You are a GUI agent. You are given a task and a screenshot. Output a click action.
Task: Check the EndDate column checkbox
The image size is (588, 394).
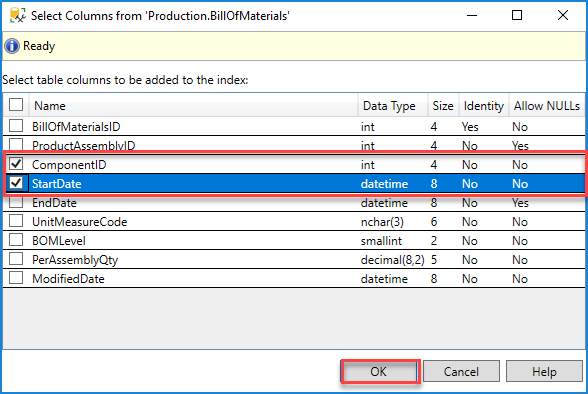(16, 202)
